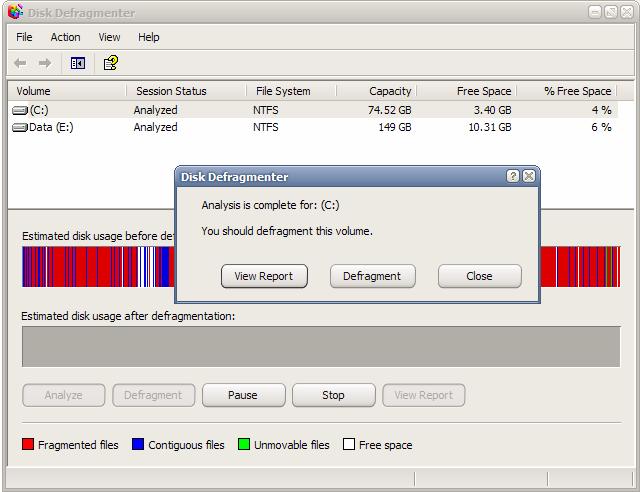Minimize the Disk Defragmenter window
Image resolution: width=640 pixels, height=492 pixels.
595,12
